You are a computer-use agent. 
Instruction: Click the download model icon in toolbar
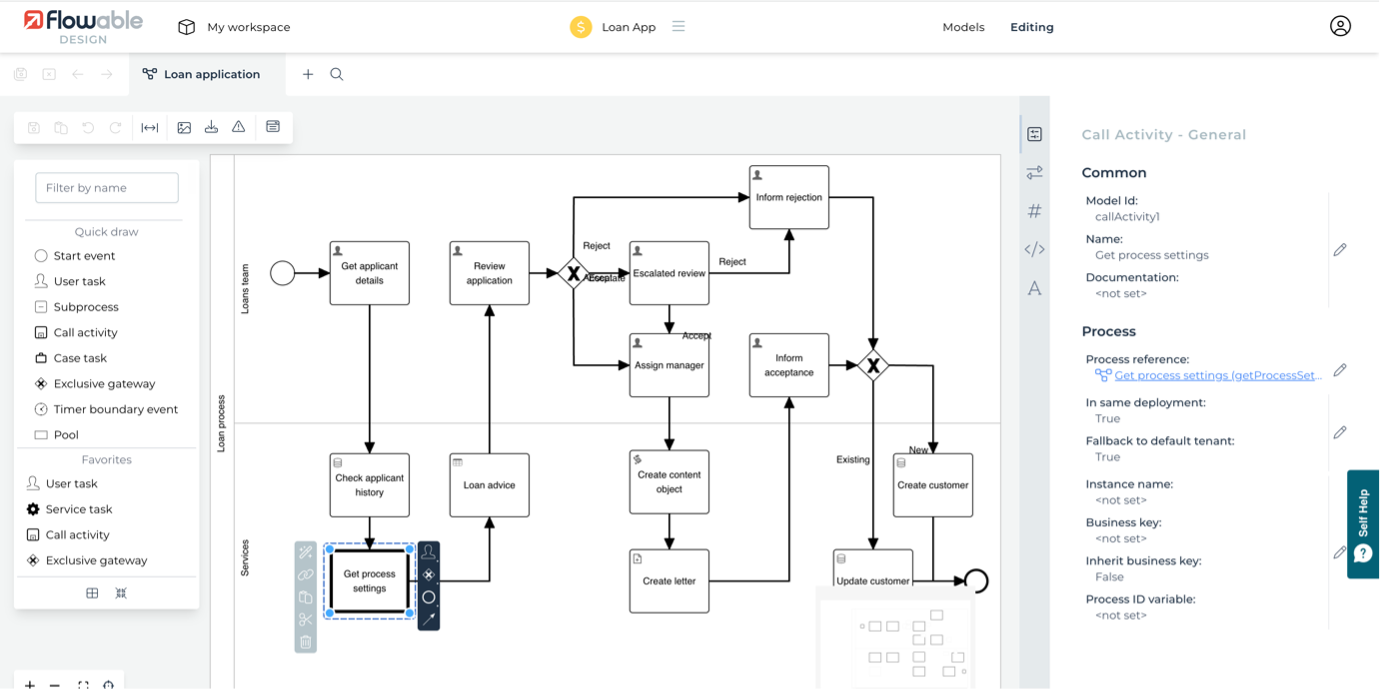210,127
